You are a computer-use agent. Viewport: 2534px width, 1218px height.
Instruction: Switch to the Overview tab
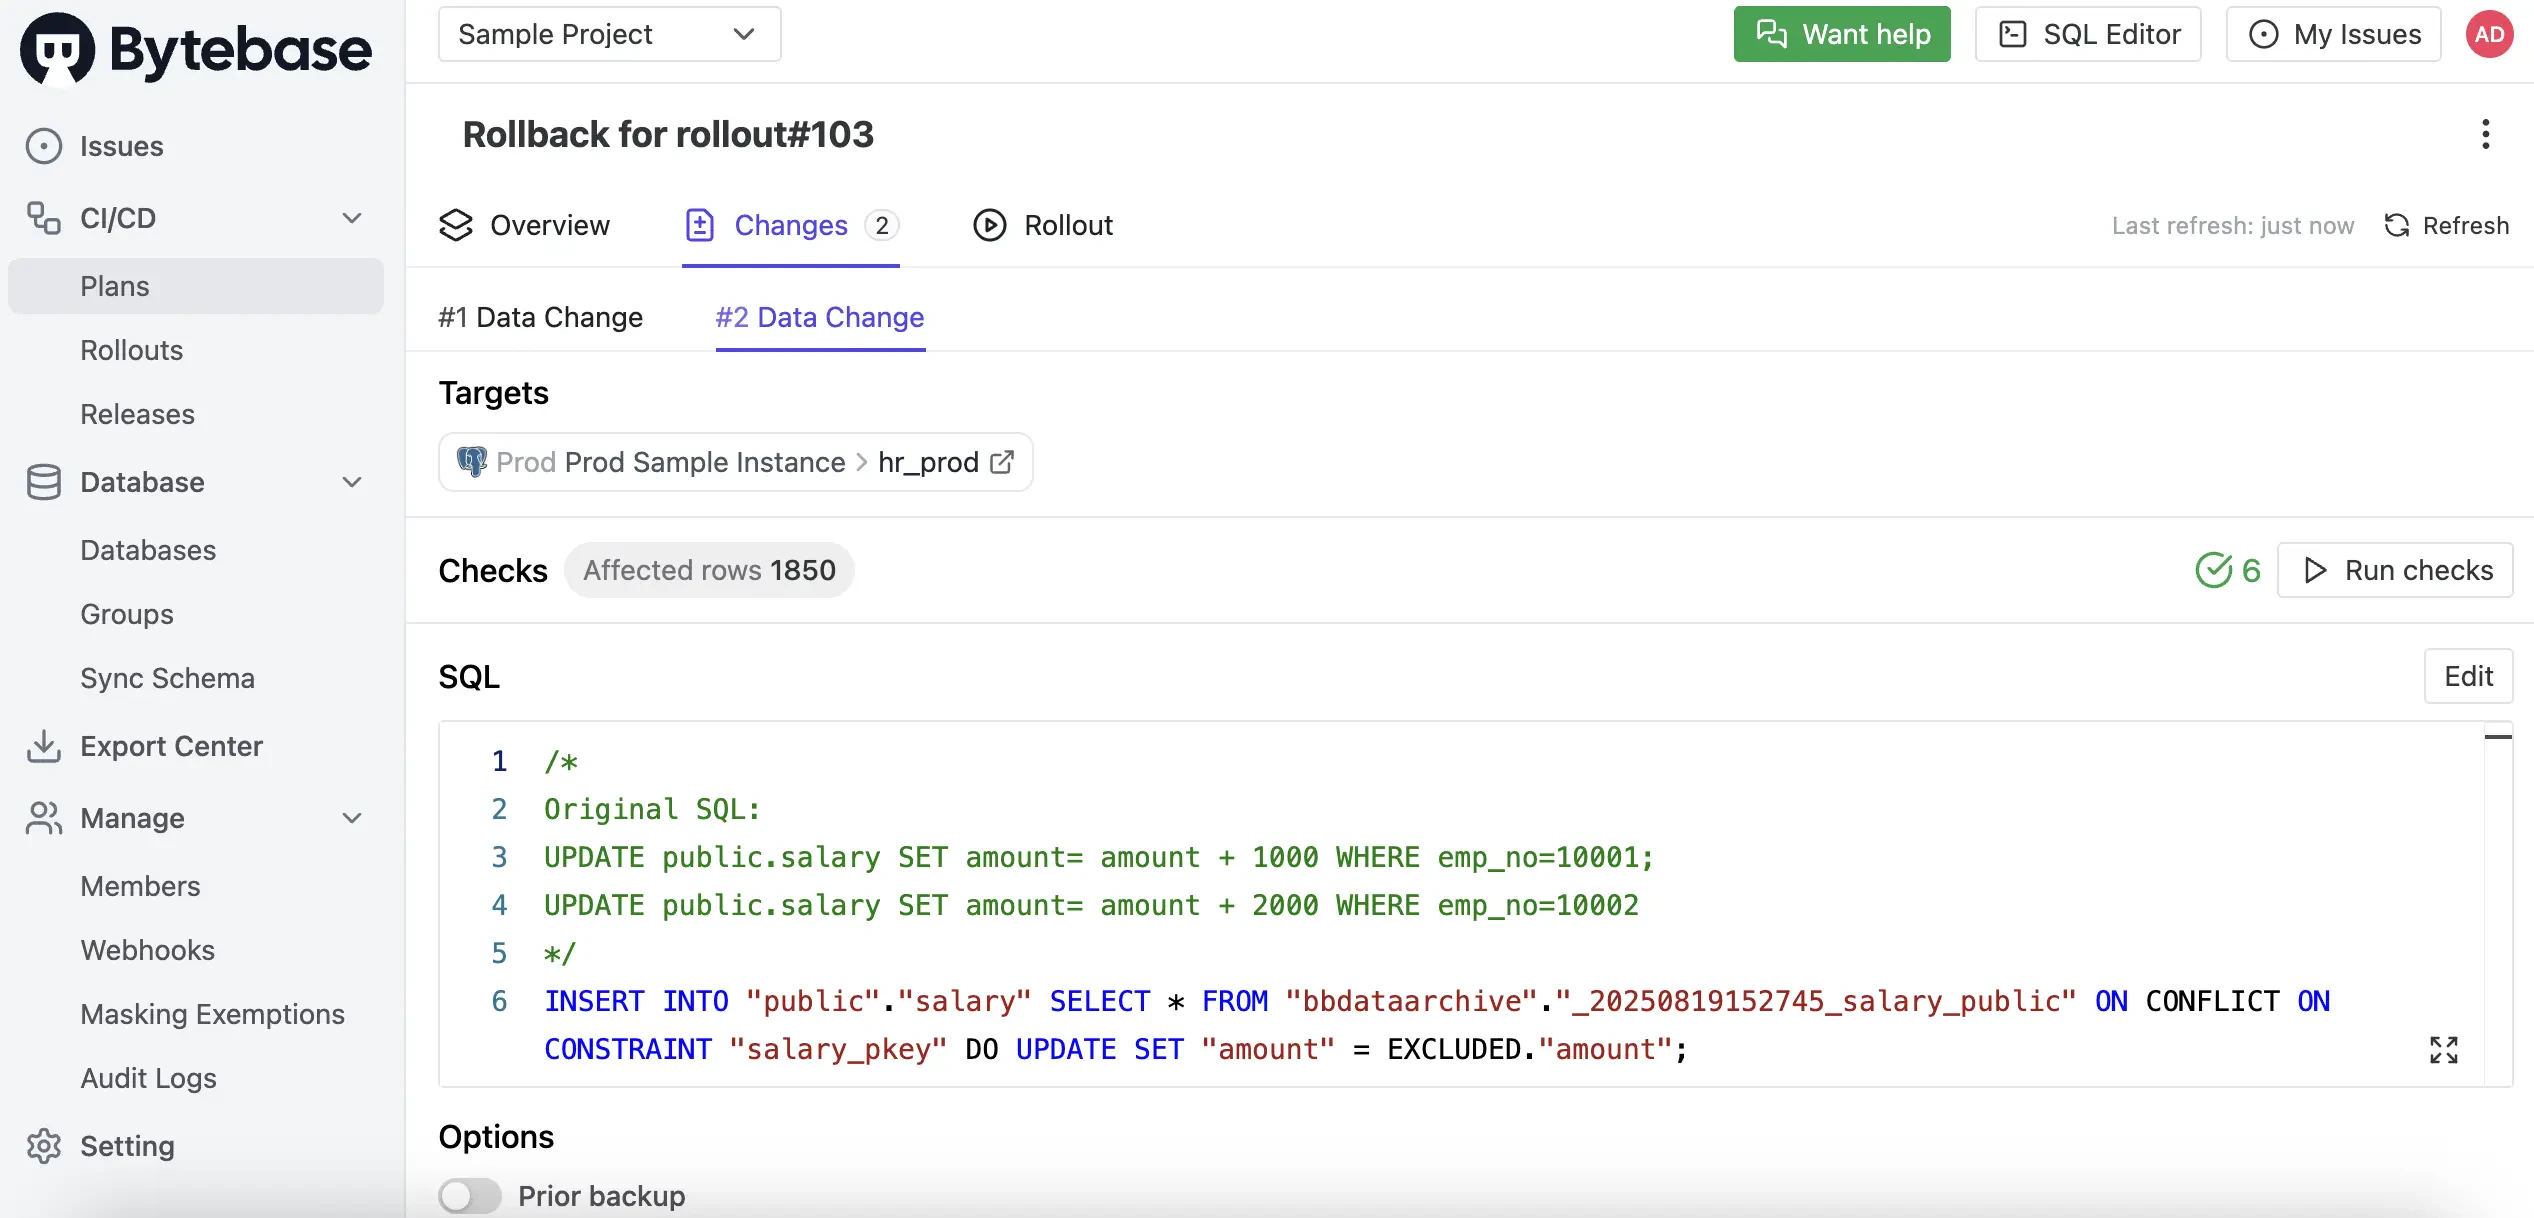pyautogui.click(x=525, y=225)
